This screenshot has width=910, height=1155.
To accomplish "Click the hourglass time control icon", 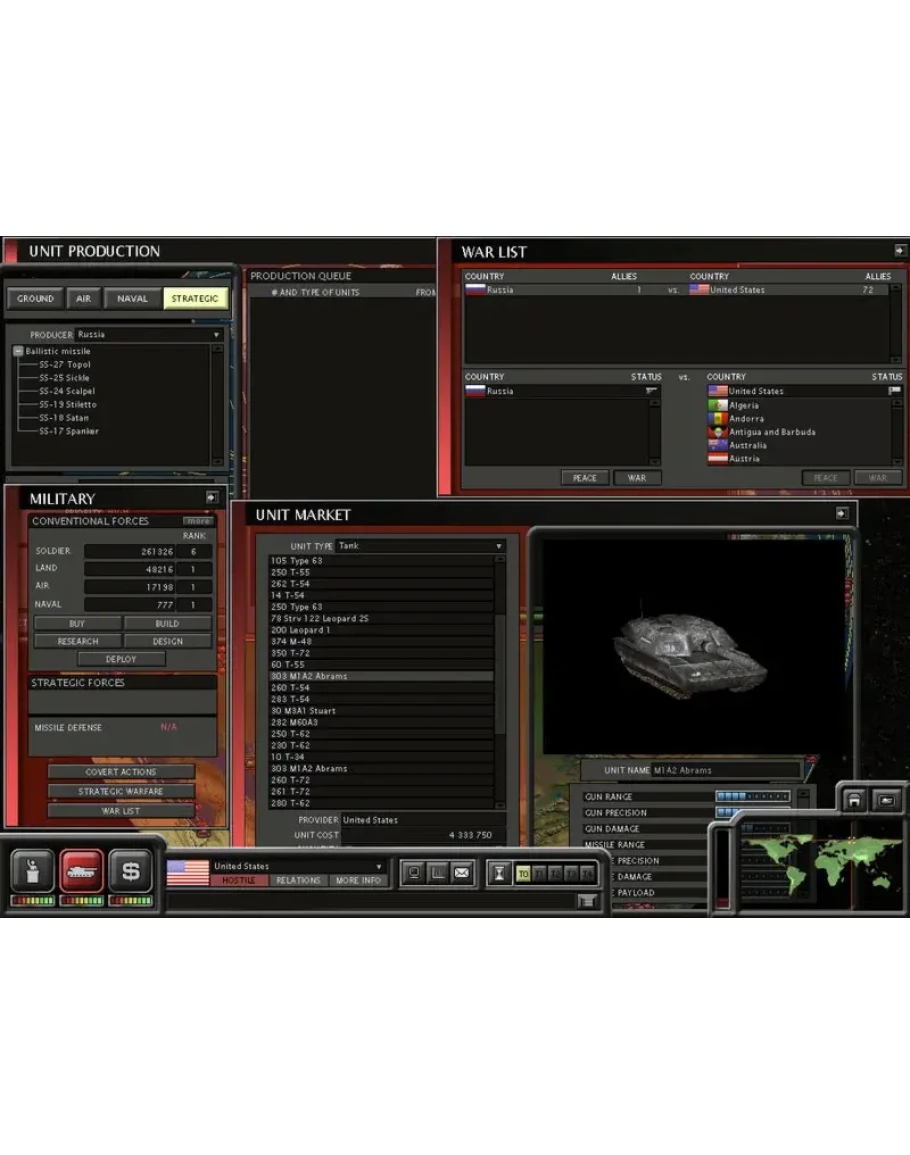I will [x=500, y=874].
